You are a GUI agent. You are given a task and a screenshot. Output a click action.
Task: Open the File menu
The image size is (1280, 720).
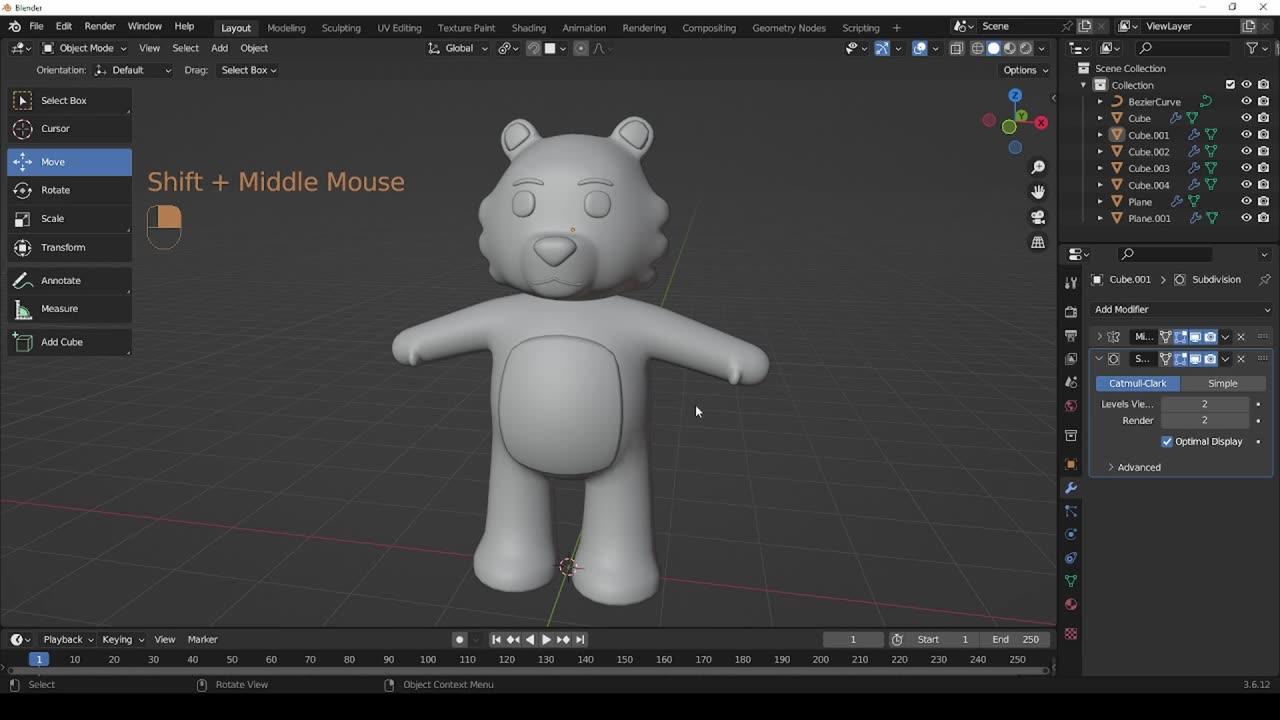click(36, 26)
